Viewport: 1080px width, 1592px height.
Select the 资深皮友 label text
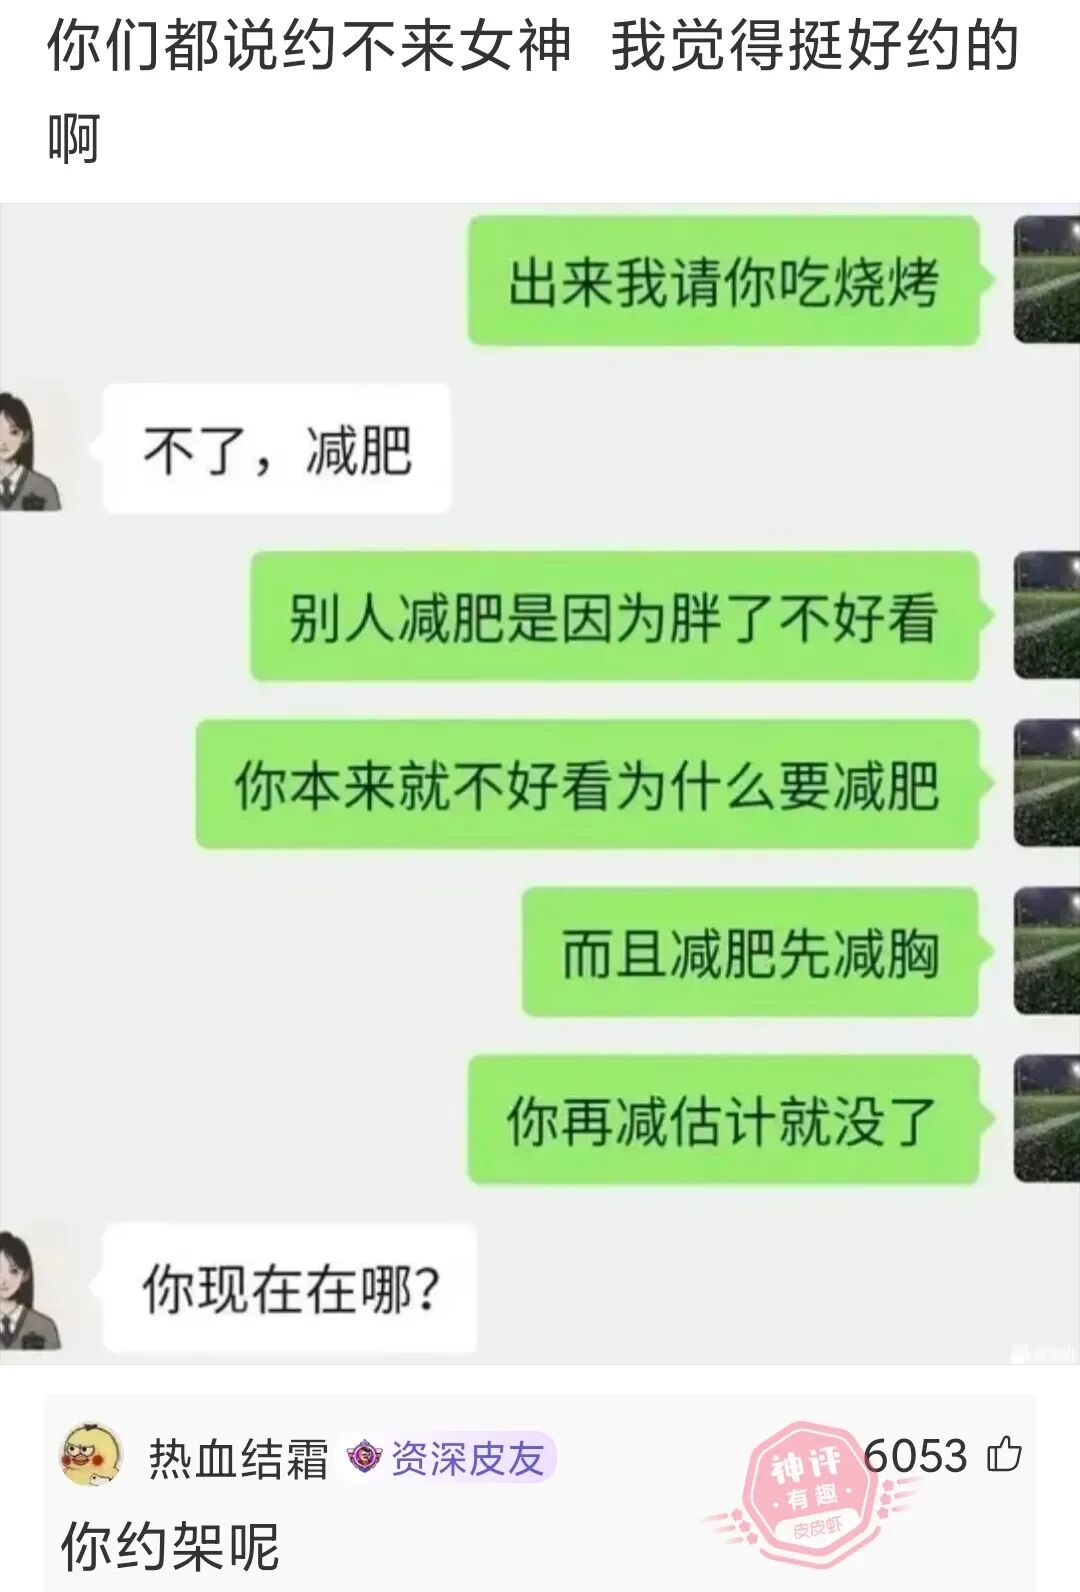(x=467, y=1458)
